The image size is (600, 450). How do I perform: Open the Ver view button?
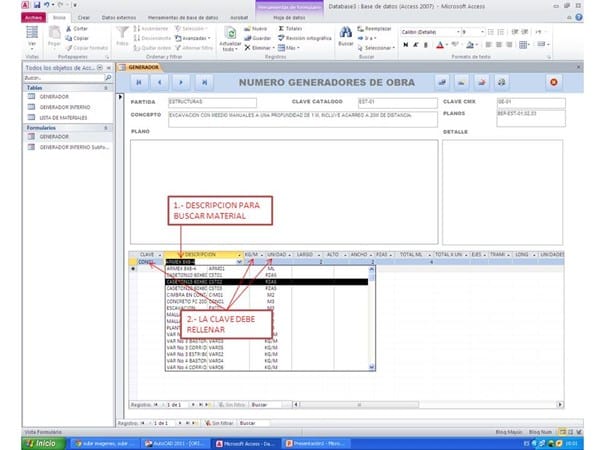click(32, 38)
